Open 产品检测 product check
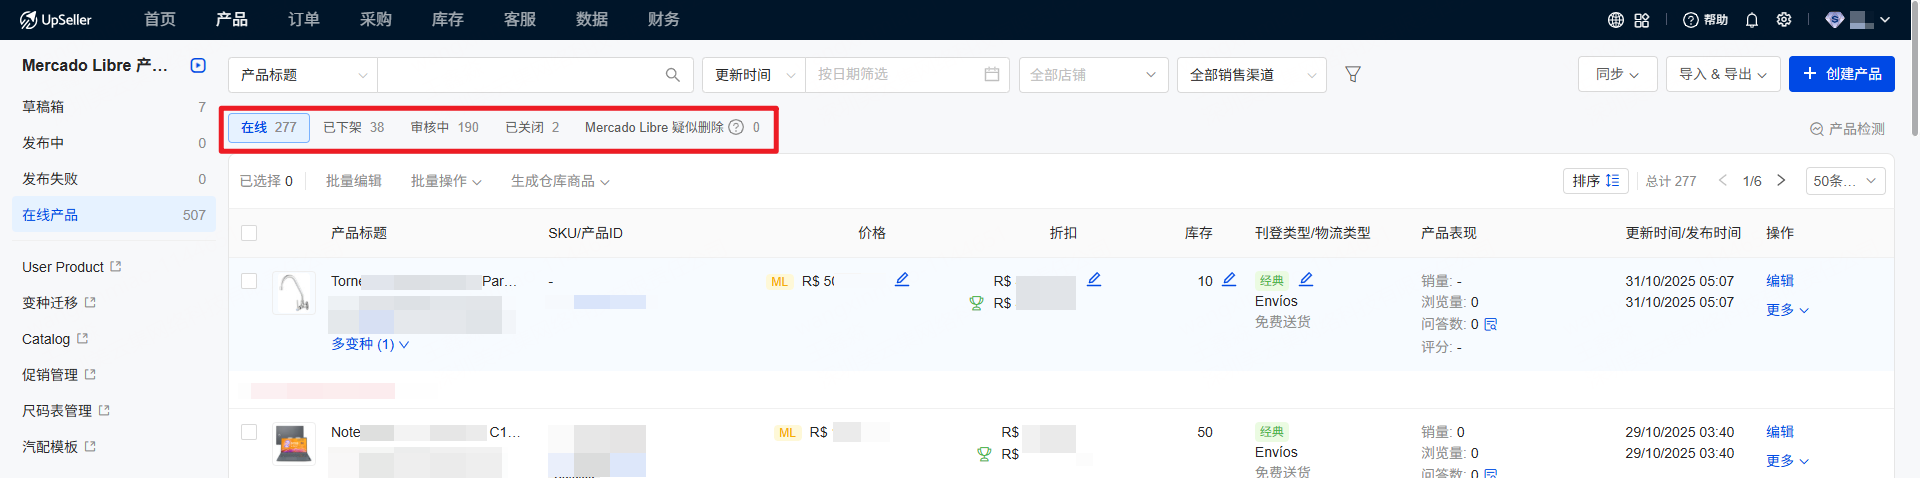Image resolution: width=1920 pixels, height=478 pixels. [x=1847, y=129]
